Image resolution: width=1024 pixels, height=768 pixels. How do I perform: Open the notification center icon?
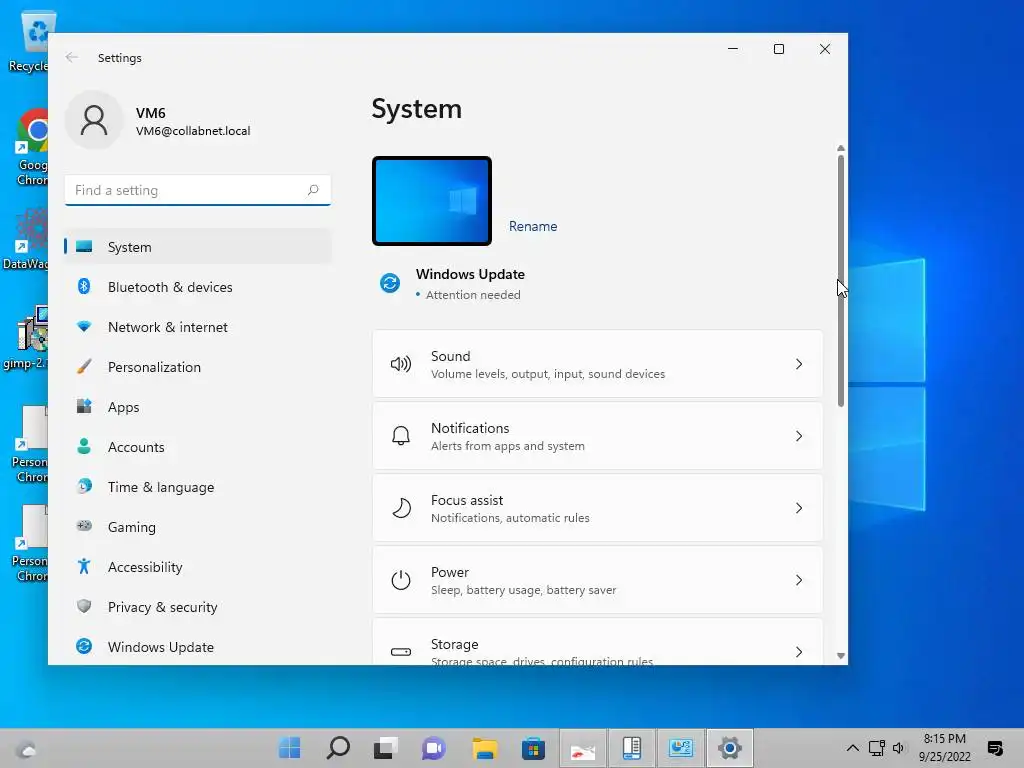tap(995, 748)
